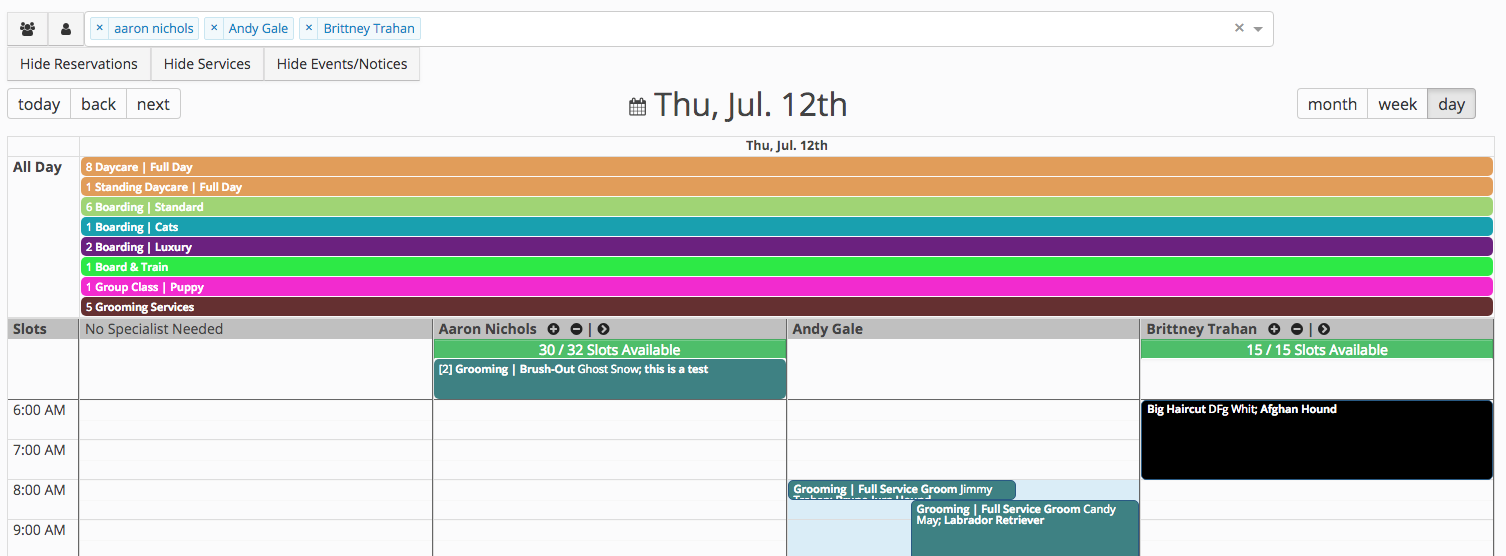
Task: Click Brittney Trahan right arrow icon
Action: (x=1323, y=329)
